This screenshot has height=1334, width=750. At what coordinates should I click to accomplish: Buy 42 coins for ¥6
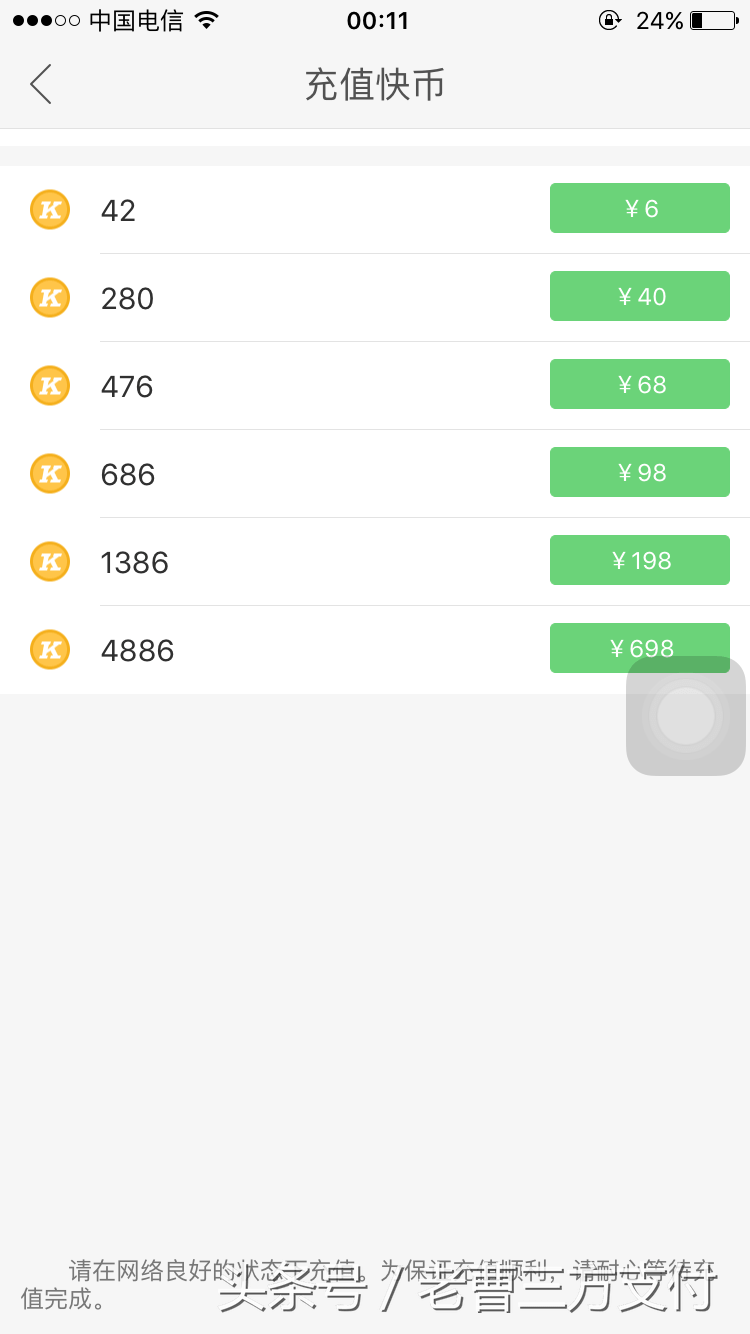[x=640, y=208]
